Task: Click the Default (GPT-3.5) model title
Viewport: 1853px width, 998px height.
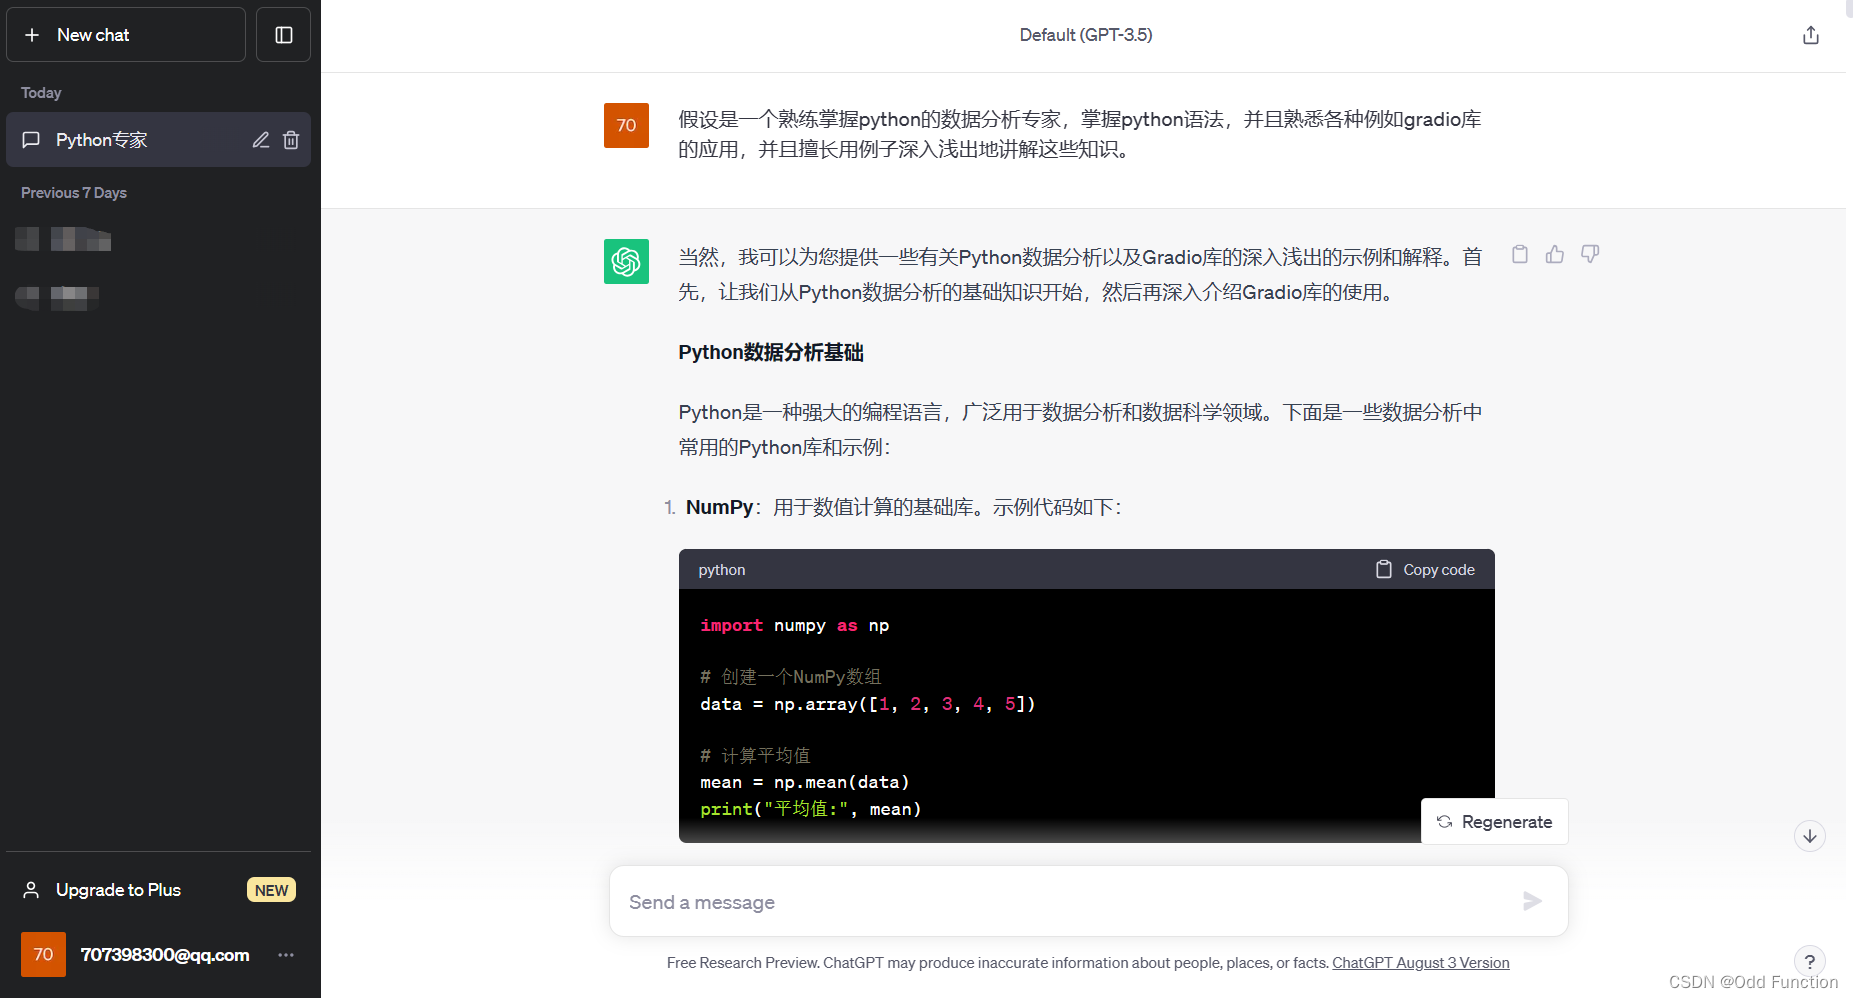Action: [1086, 35]
